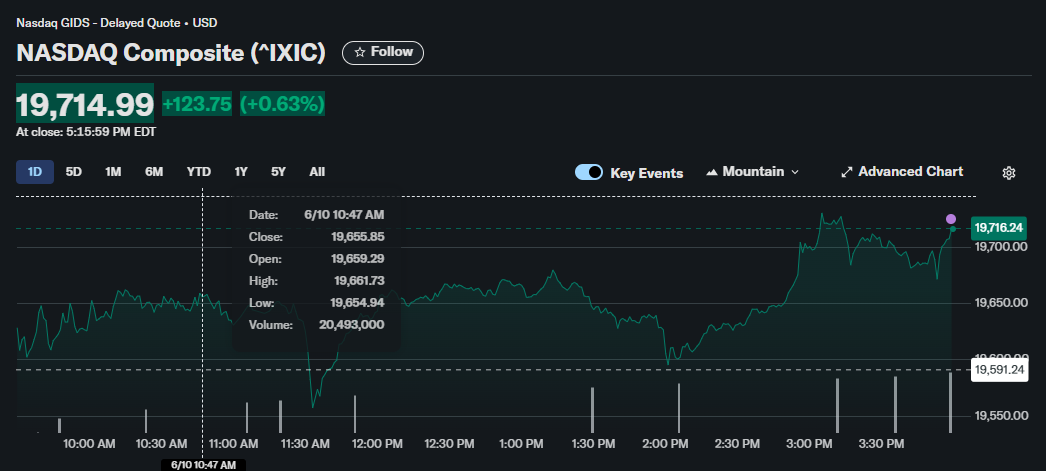Click the 19,591.24 previous close label
1046x471 pixels.
click(999, 370)
